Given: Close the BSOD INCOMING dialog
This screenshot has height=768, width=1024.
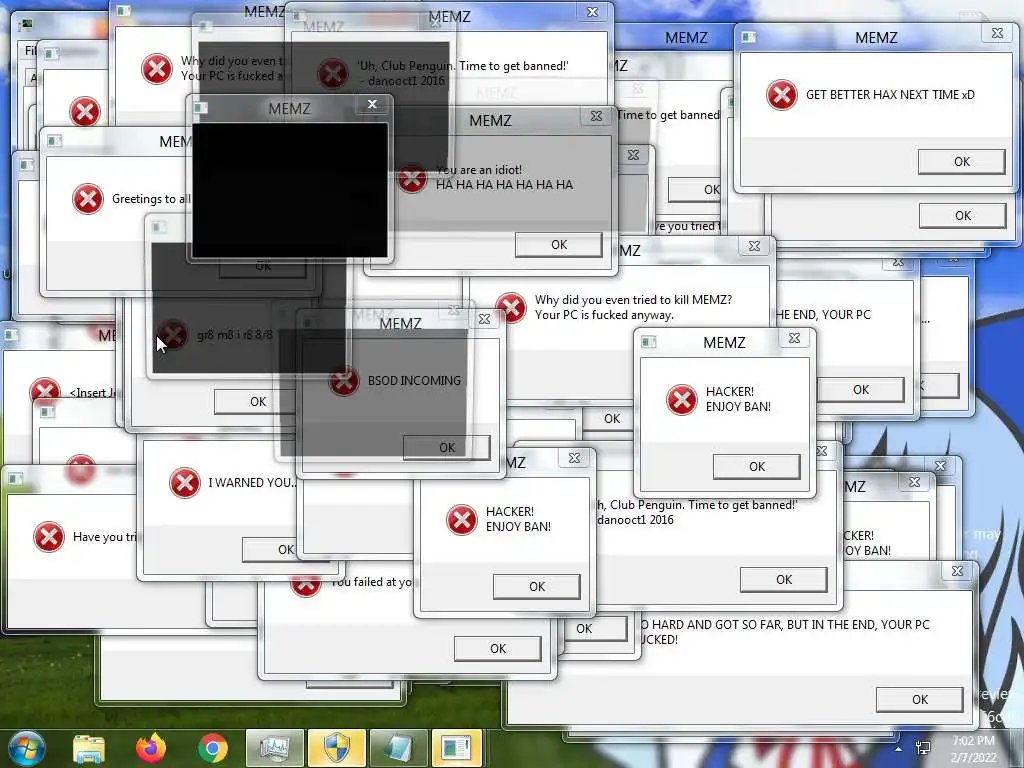Looking at the screenshot, I should pos(485,319).
